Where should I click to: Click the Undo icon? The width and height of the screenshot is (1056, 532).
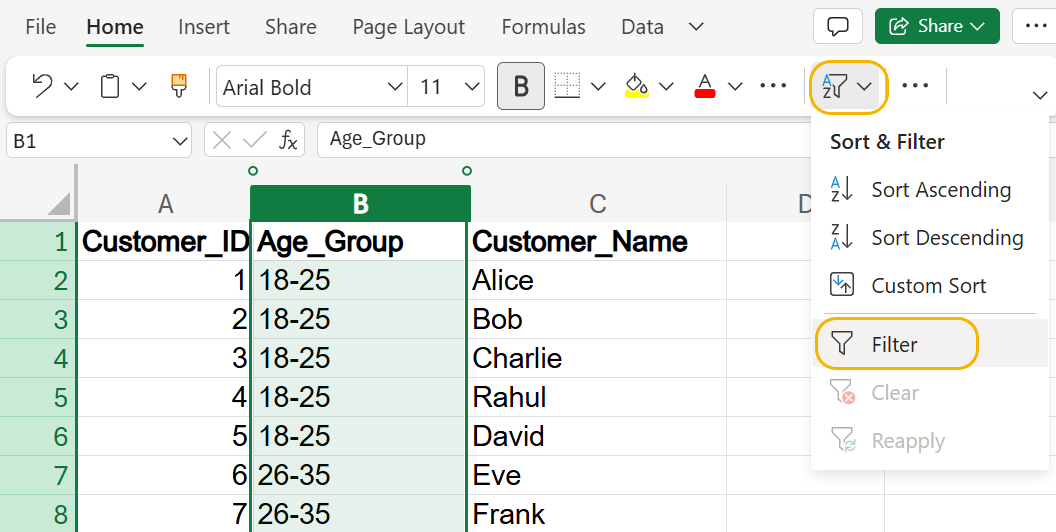(x=42, y=86)
